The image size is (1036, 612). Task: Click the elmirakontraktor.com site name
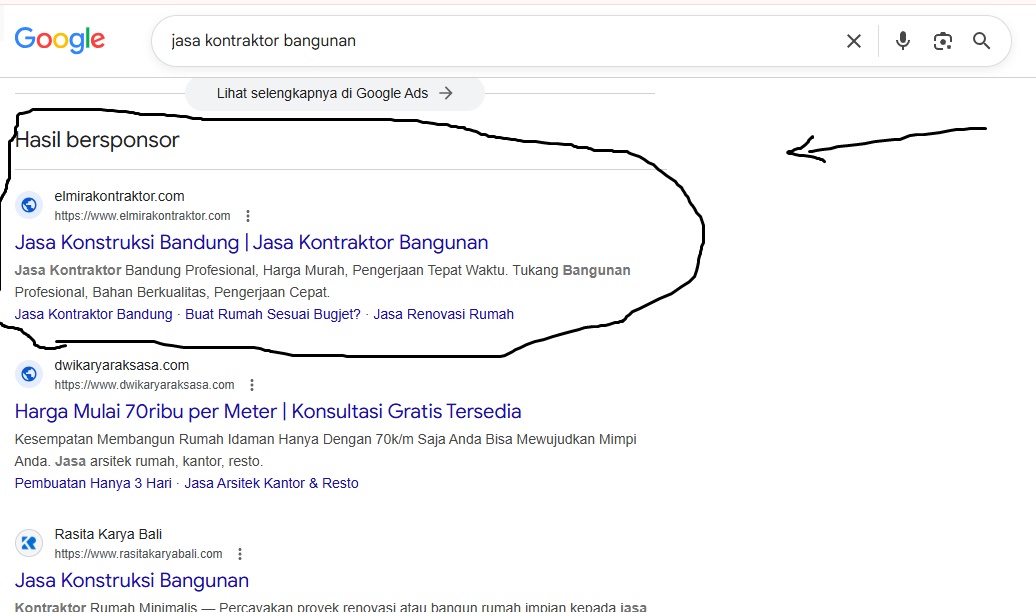pos(120,196)
